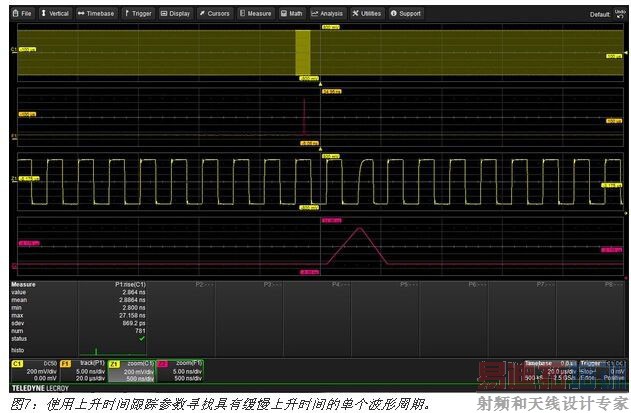Open the Cursors menu
This screenshot has height=413, width=631.
pyautogui.click(x=215, y=13)
